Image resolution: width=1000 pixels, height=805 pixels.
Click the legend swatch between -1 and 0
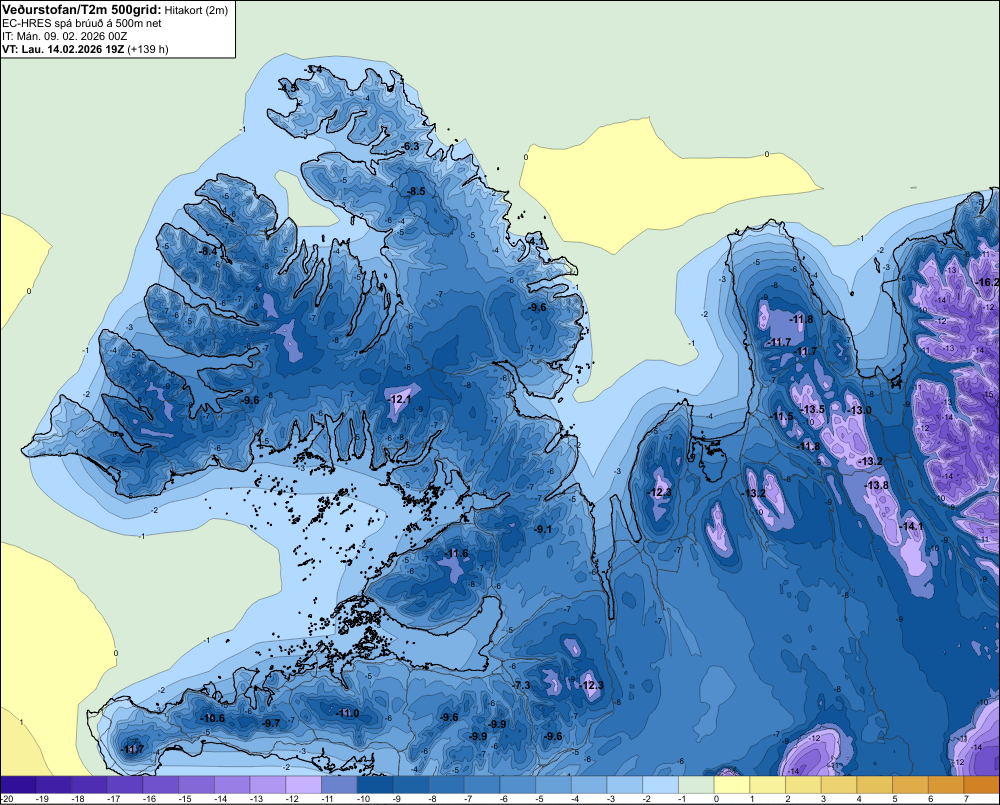click(x=696, y=785)
